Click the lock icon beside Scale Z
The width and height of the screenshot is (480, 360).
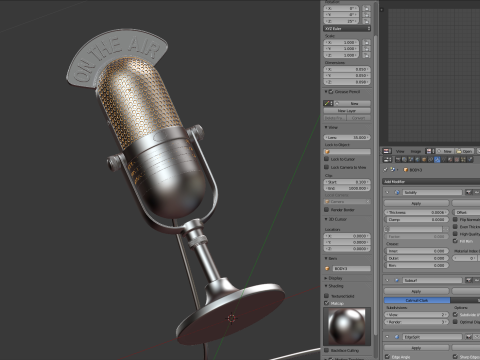366,55
